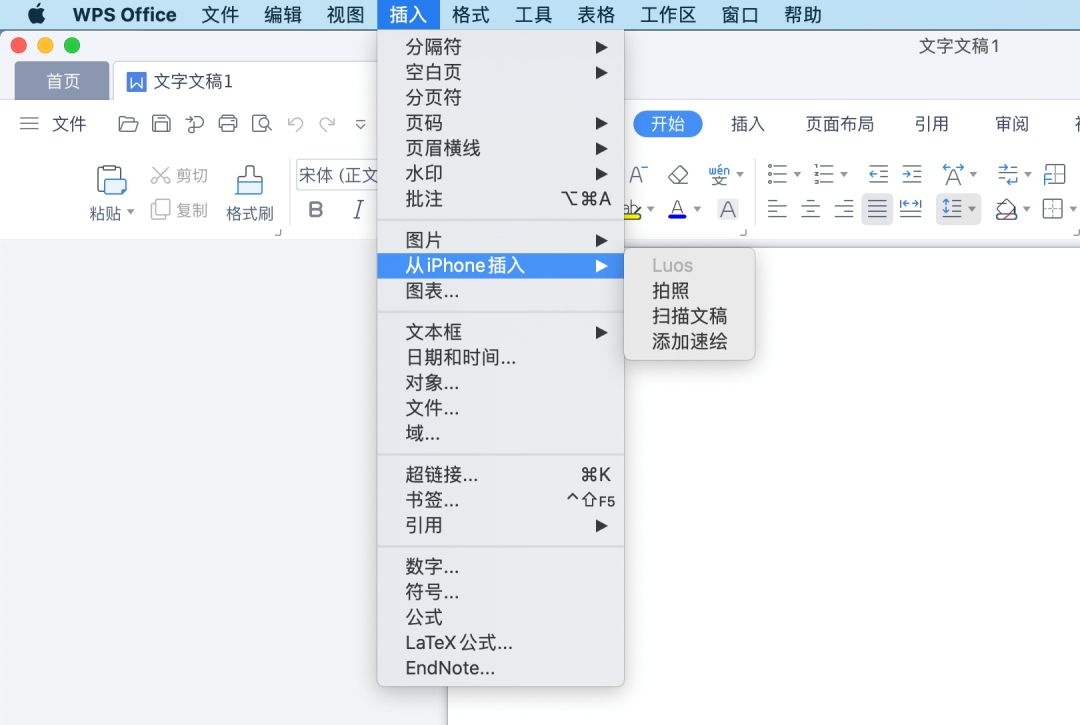Choose LaTeX 公式... from the menu
Viewport: 1080px width, 725px height.
(x=458, y=643)
